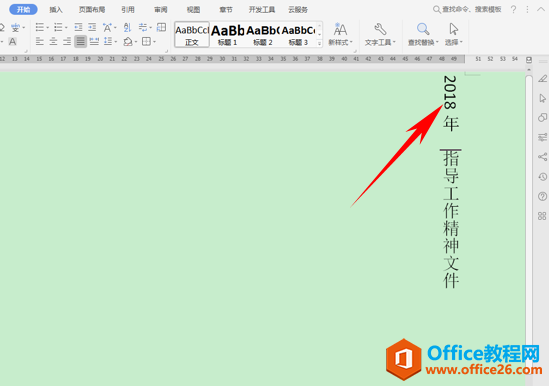Open the 视图 tab
The width and height of the screenshot is (549, 387).
193,9
